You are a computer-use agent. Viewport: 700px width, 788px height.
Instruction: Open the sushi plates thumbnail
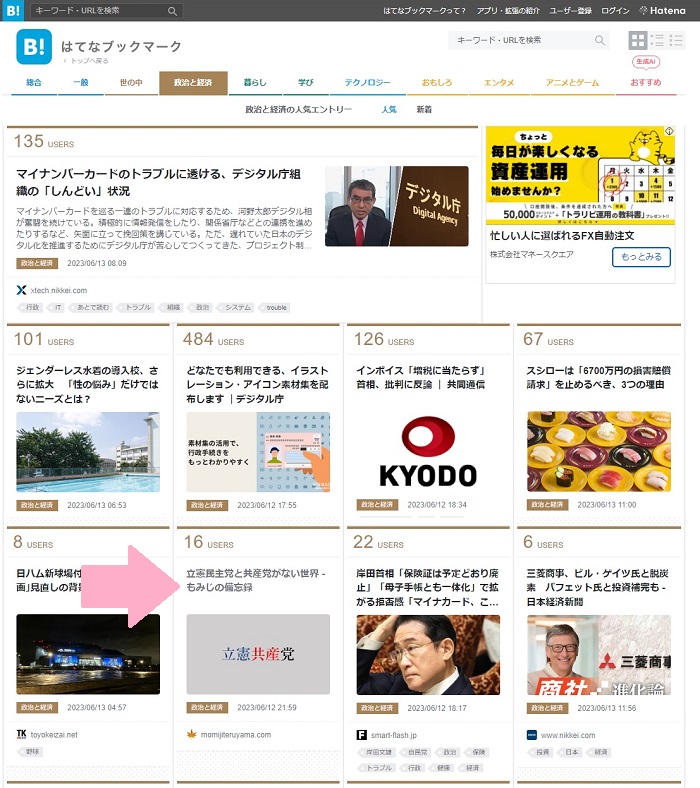pos(598,452)
